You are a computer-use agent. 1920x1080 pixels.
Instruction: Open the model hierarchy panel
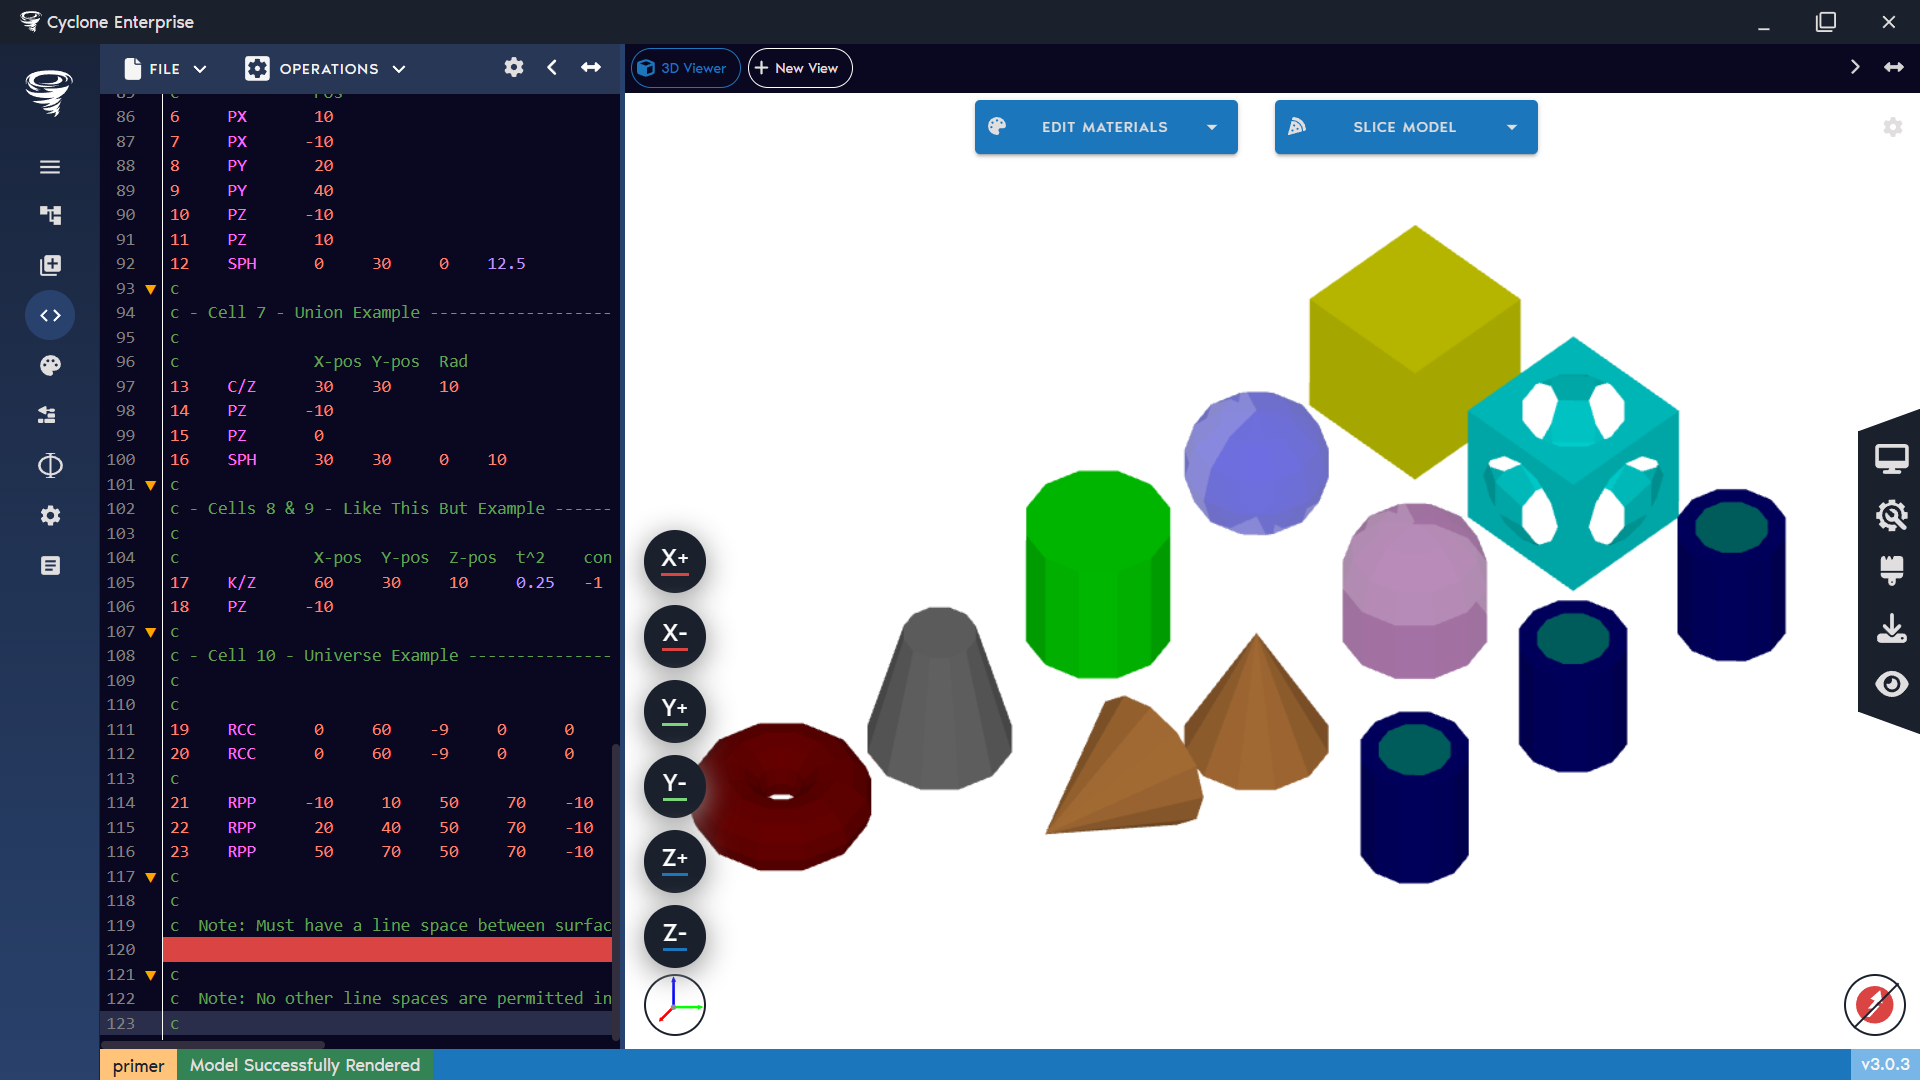(x=50, y=215)
